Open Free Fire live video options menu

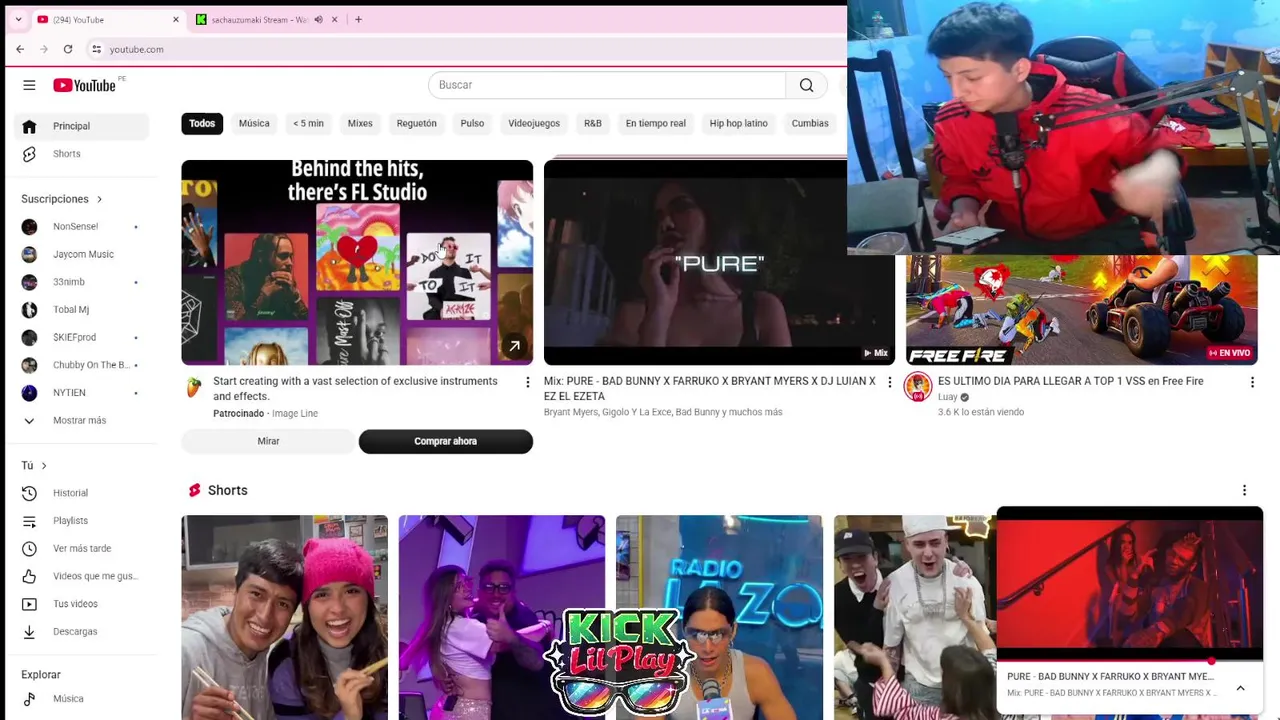tap(1252, 382)
